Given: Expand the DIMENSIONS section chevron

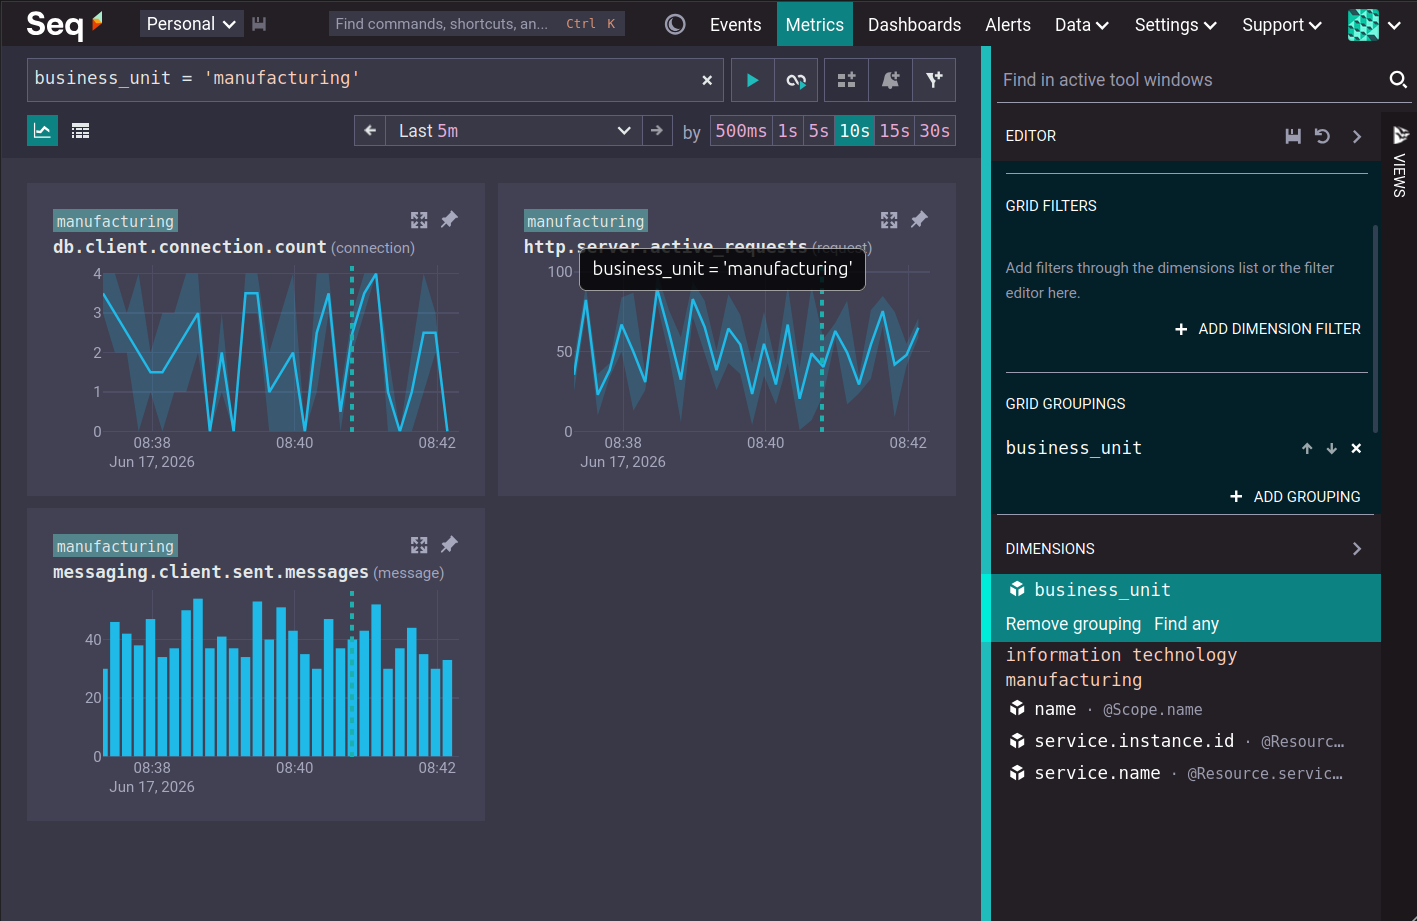Looking at the screenshot, I should click(x=1357, y=549).
